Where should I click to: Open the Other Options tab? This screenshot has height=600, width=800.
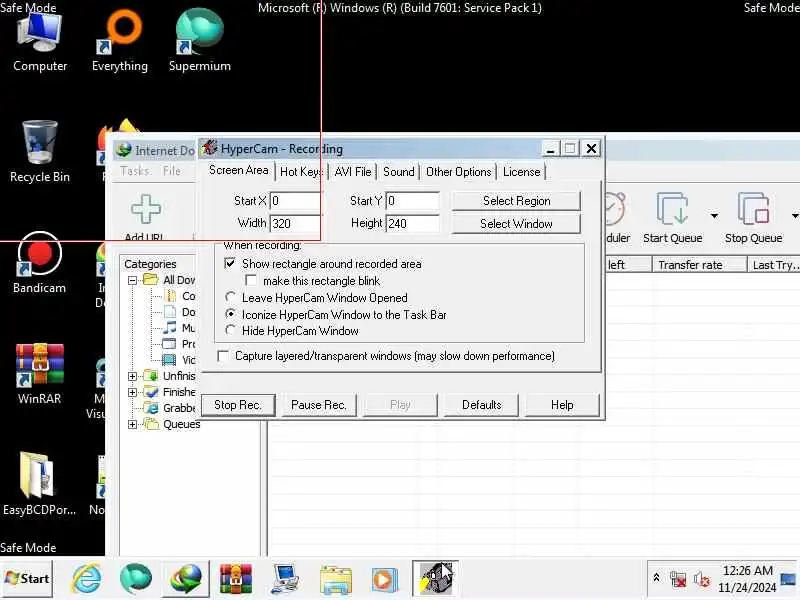coord(458,172)
